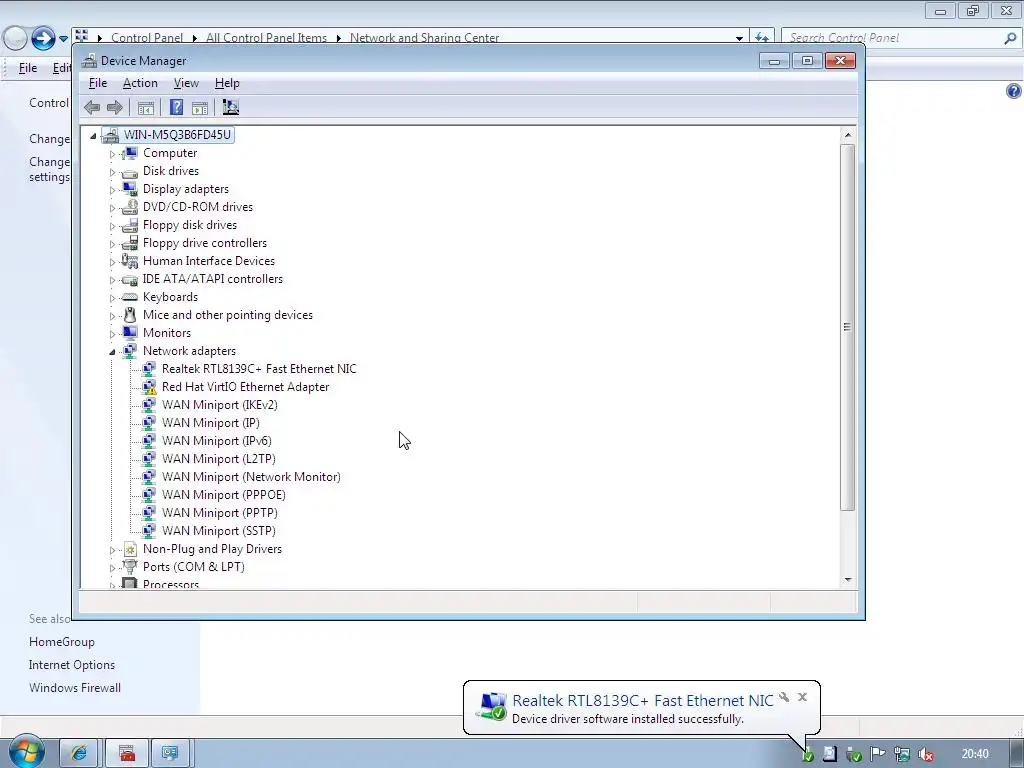Click All Control Panel Items breadcrumb

[266, 38]
